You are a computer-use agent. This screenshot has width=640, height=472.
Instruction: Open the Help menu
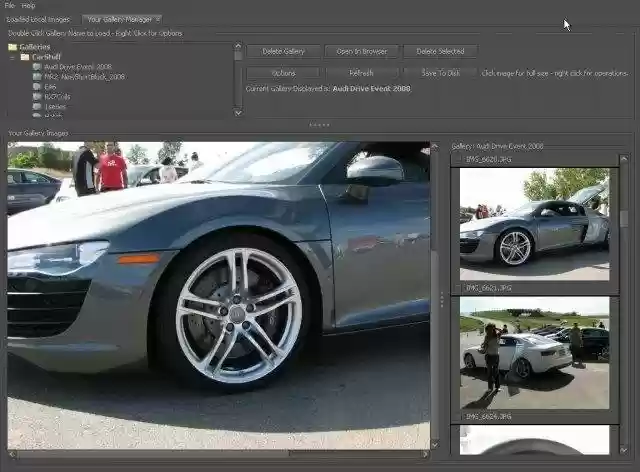tap(28, 5)
